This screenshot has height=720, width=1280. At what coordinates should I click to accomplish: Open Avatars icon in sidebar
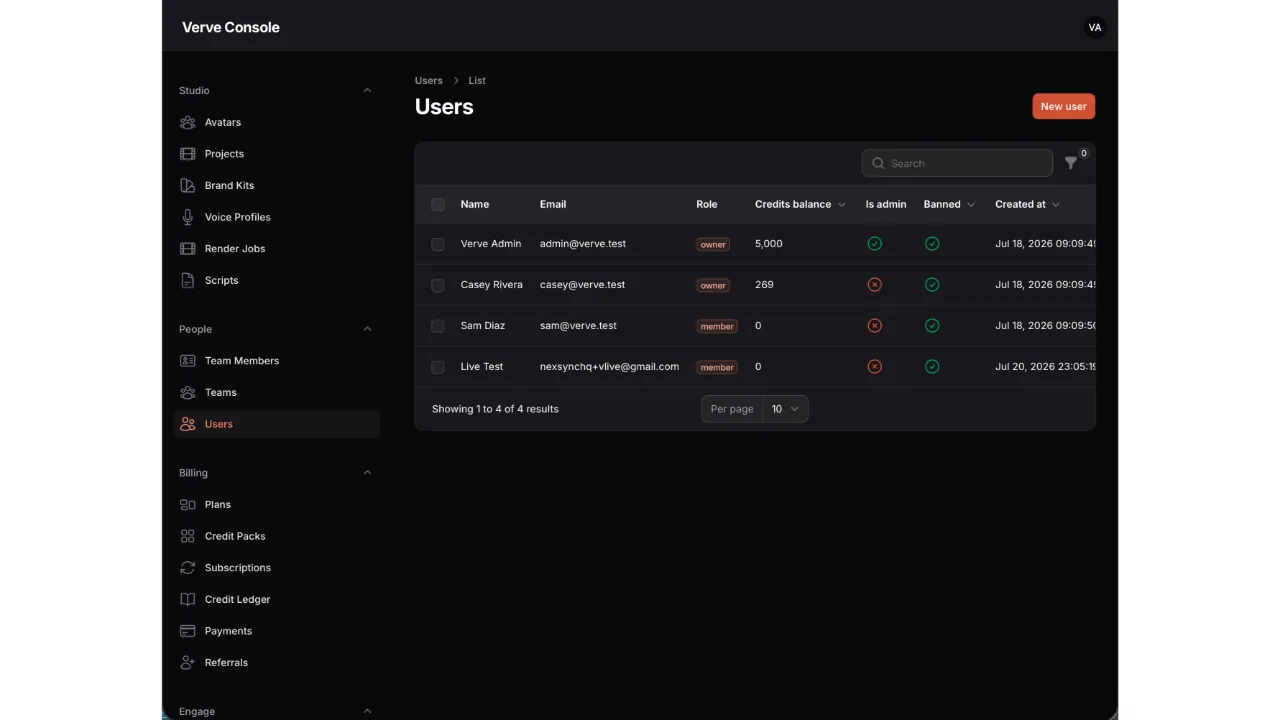coord(187,122)
